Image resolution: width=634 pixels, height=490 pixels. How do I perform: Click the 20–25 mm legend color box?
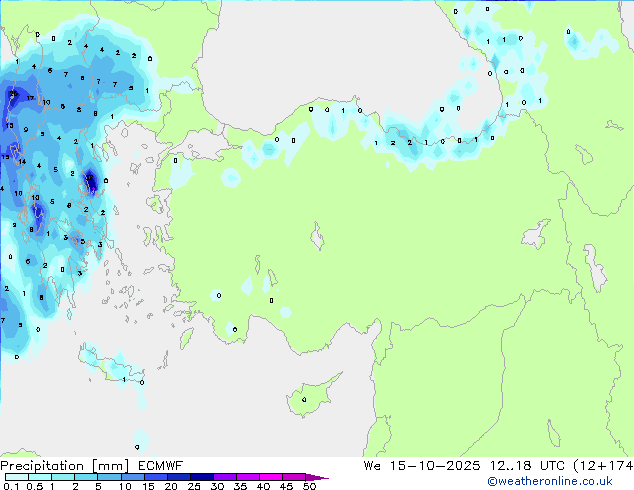pos(178,477)
